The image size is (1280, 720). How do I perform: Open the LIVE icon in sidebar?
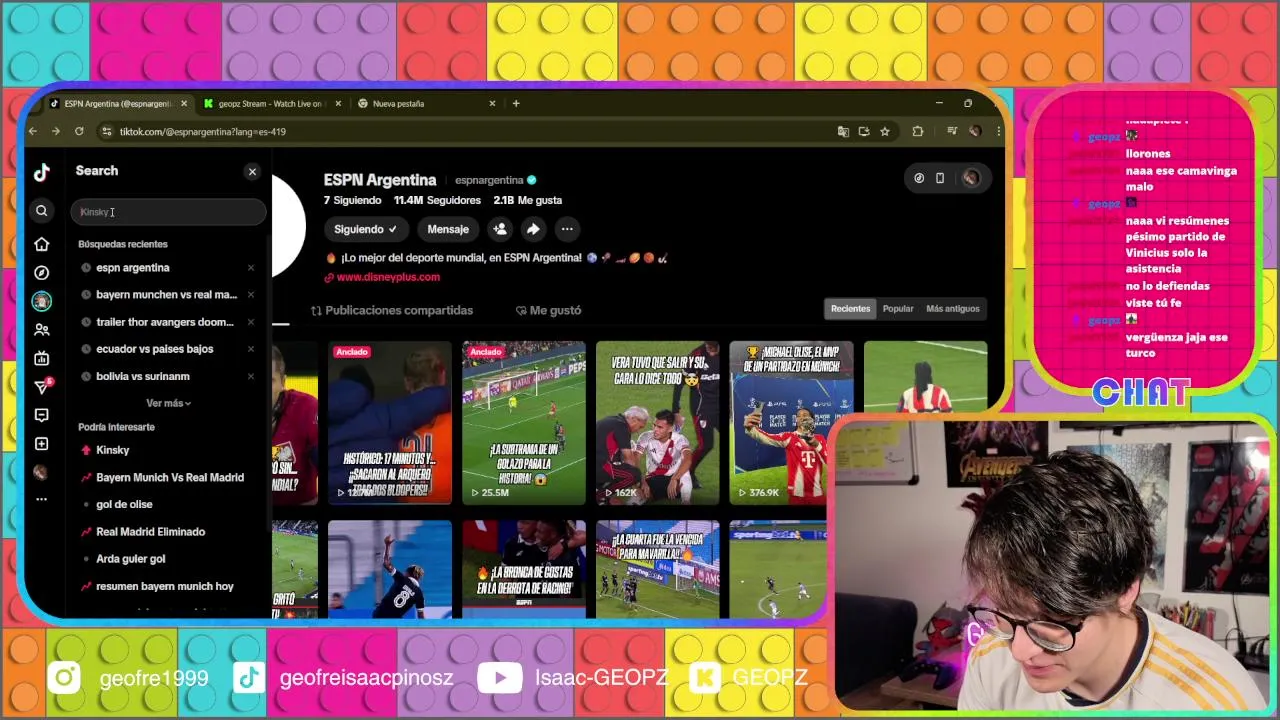click(41, 358)
